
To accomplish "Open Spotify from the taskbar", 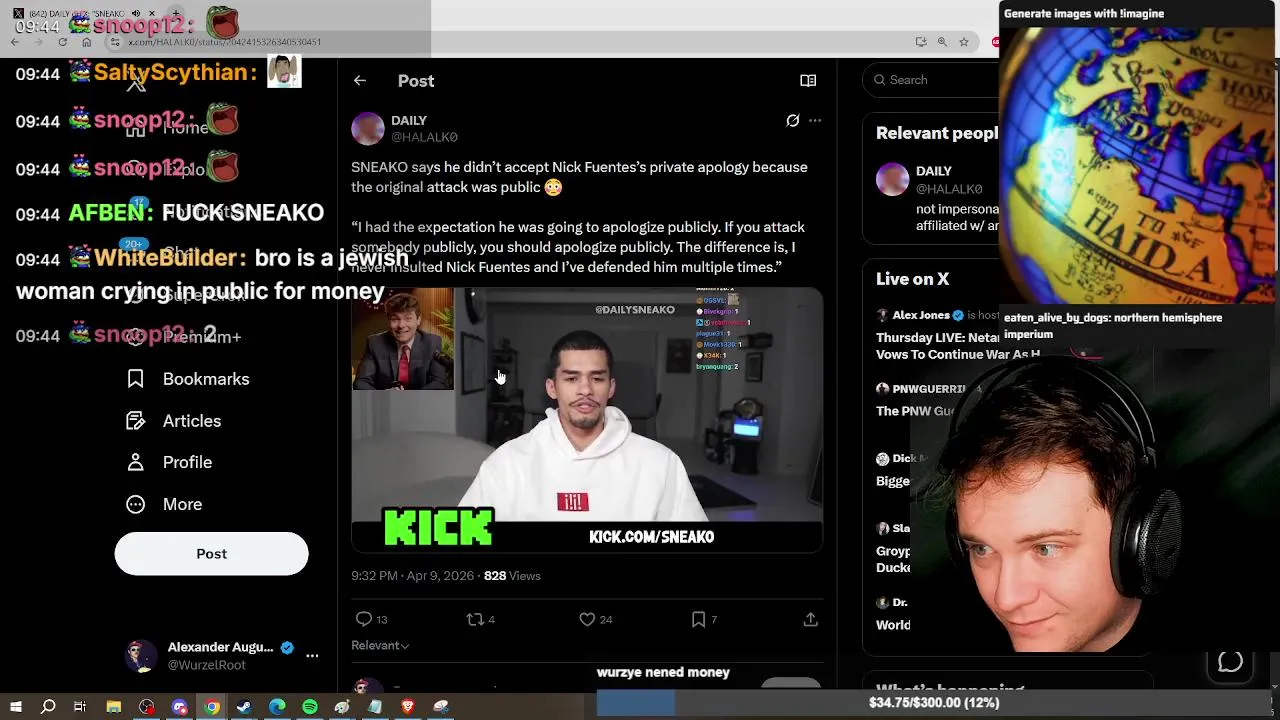I will pyautogui.click(x=310, y=707).
